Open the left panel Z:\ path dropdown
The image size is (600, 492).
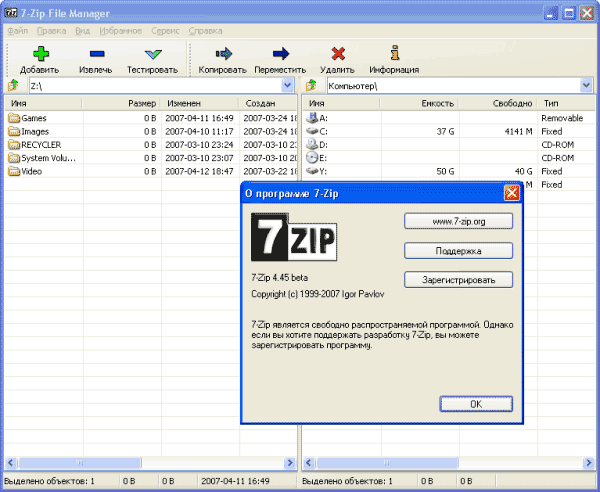(287, 85)
